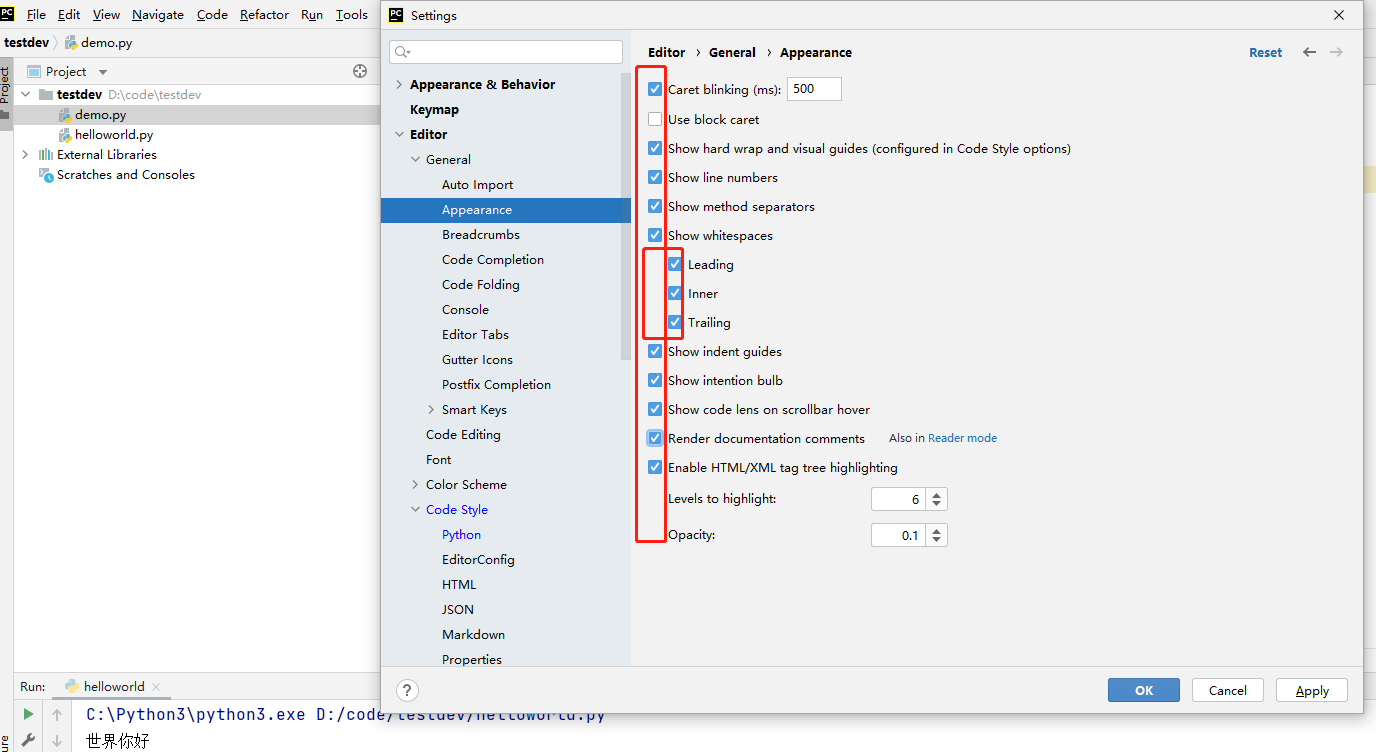The image size is (1376, 752).
Task: Toggle Show intention bulb checkbox
Action: point(655,380)
